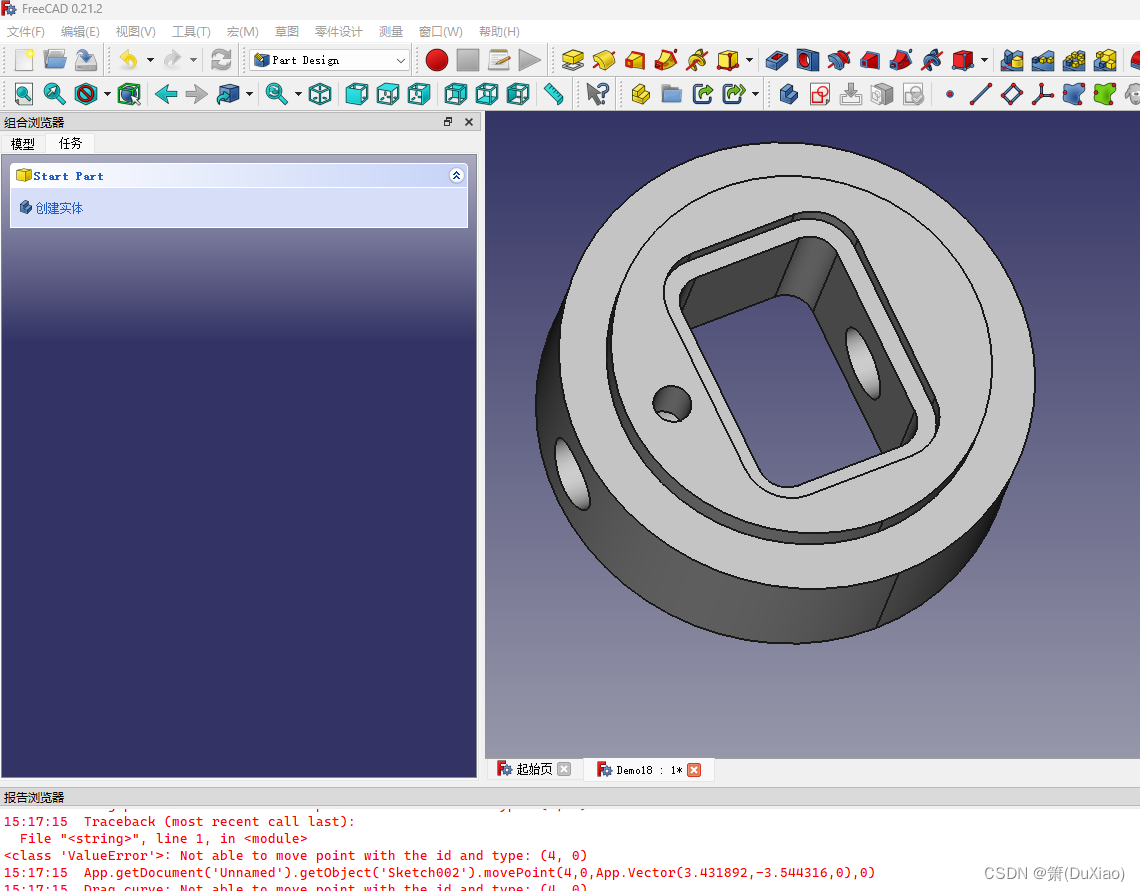Open the 编辑(E) menu
Screen dimensions: 1140x891
[x=80, y=31]
